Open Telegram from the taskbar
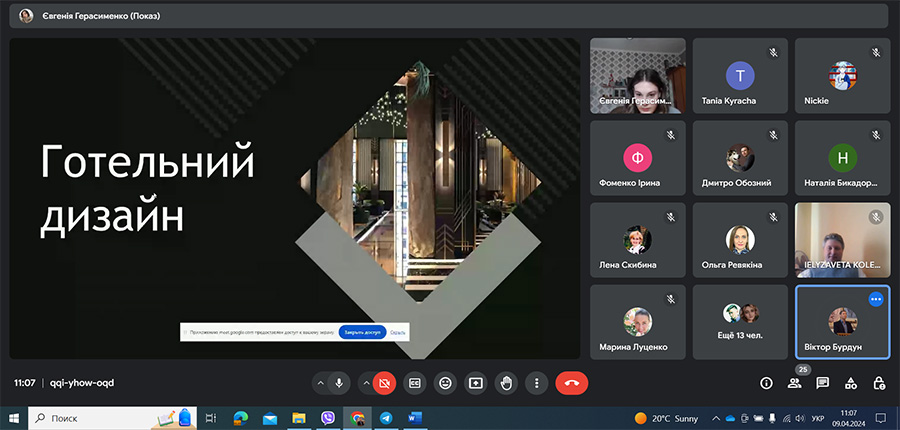The image size is (900, 430). pyautogui.click(x=386, y=418)
